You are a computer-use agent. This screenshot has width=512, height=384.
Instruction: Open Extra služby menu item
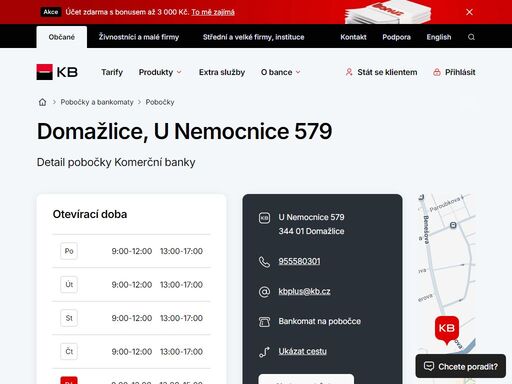[x=222, y=72]
